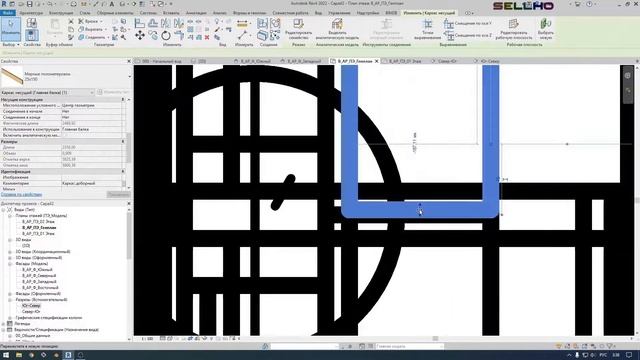
Task: Collapse the Планы этажей tree node
Action: [10, 216]
